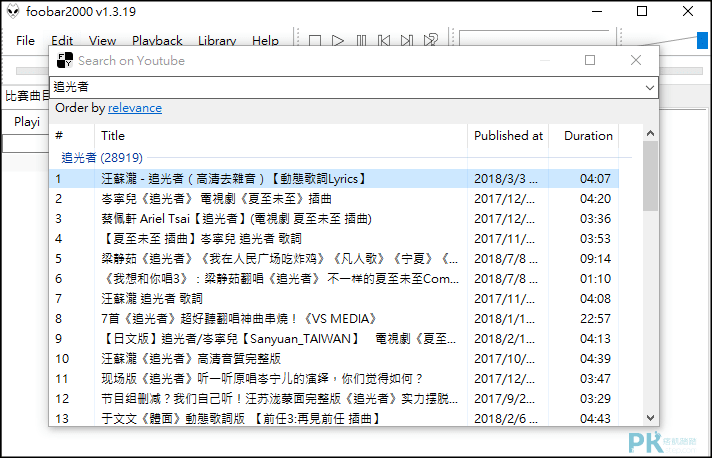Screen dimensions: 712x458
Task: Click the results list scroll down arrow
Action: pyautogui.click(x=650, y=418)
